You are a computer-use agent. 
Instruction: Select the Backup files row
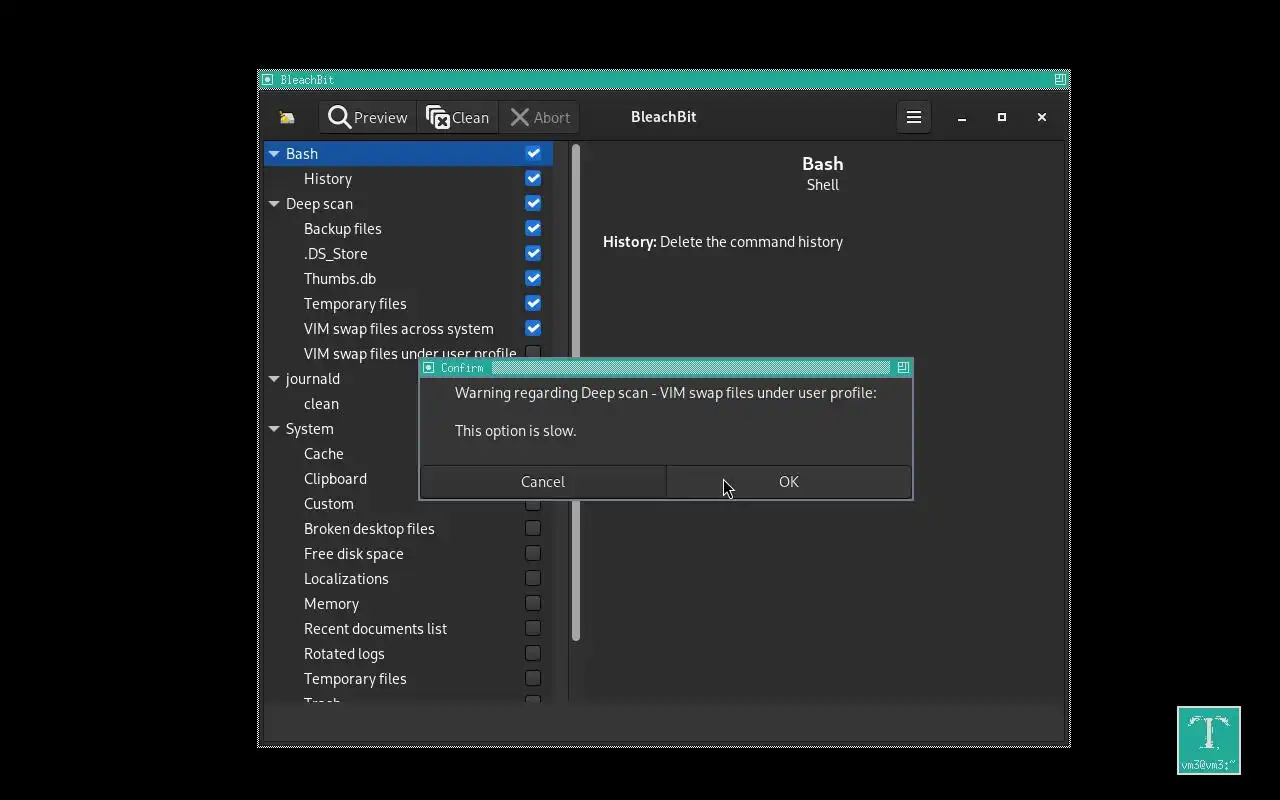408,228
